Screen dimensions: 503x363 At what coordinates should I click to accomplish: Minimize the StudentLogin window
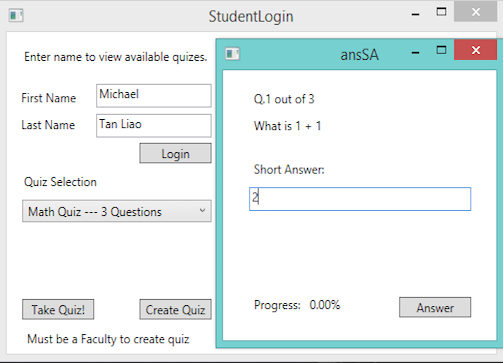pos(415,14)
